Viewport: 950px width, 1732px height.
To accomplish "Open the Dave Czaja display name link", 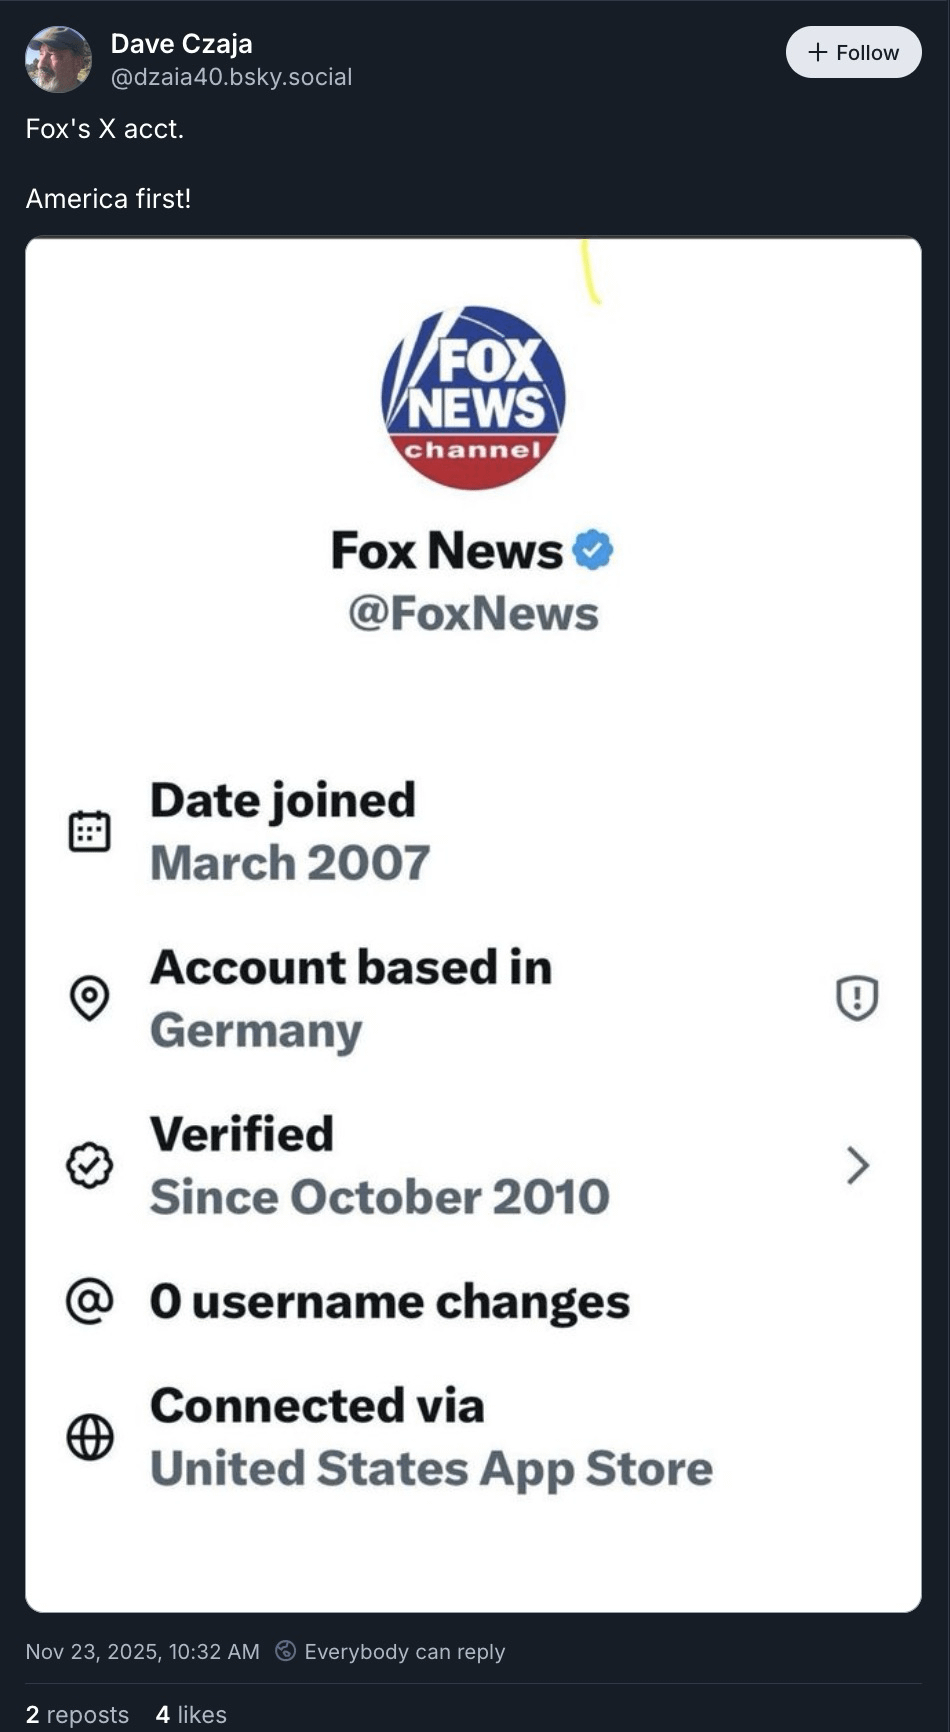I will pos(181,44).
